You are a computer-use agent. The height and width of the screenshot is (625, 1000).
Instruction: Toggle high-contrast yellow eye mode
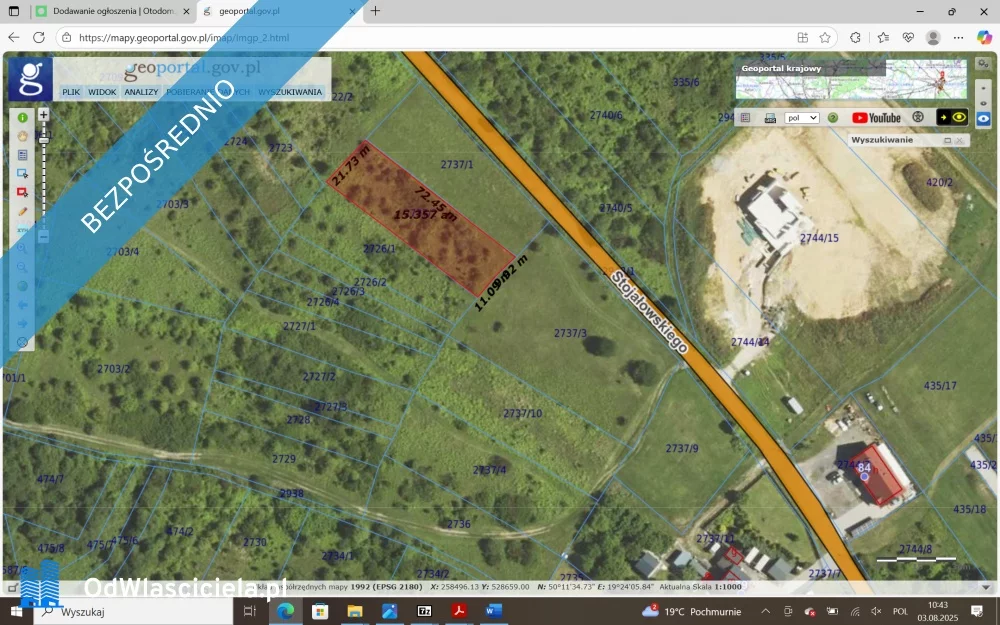click(x=952, y=117)
